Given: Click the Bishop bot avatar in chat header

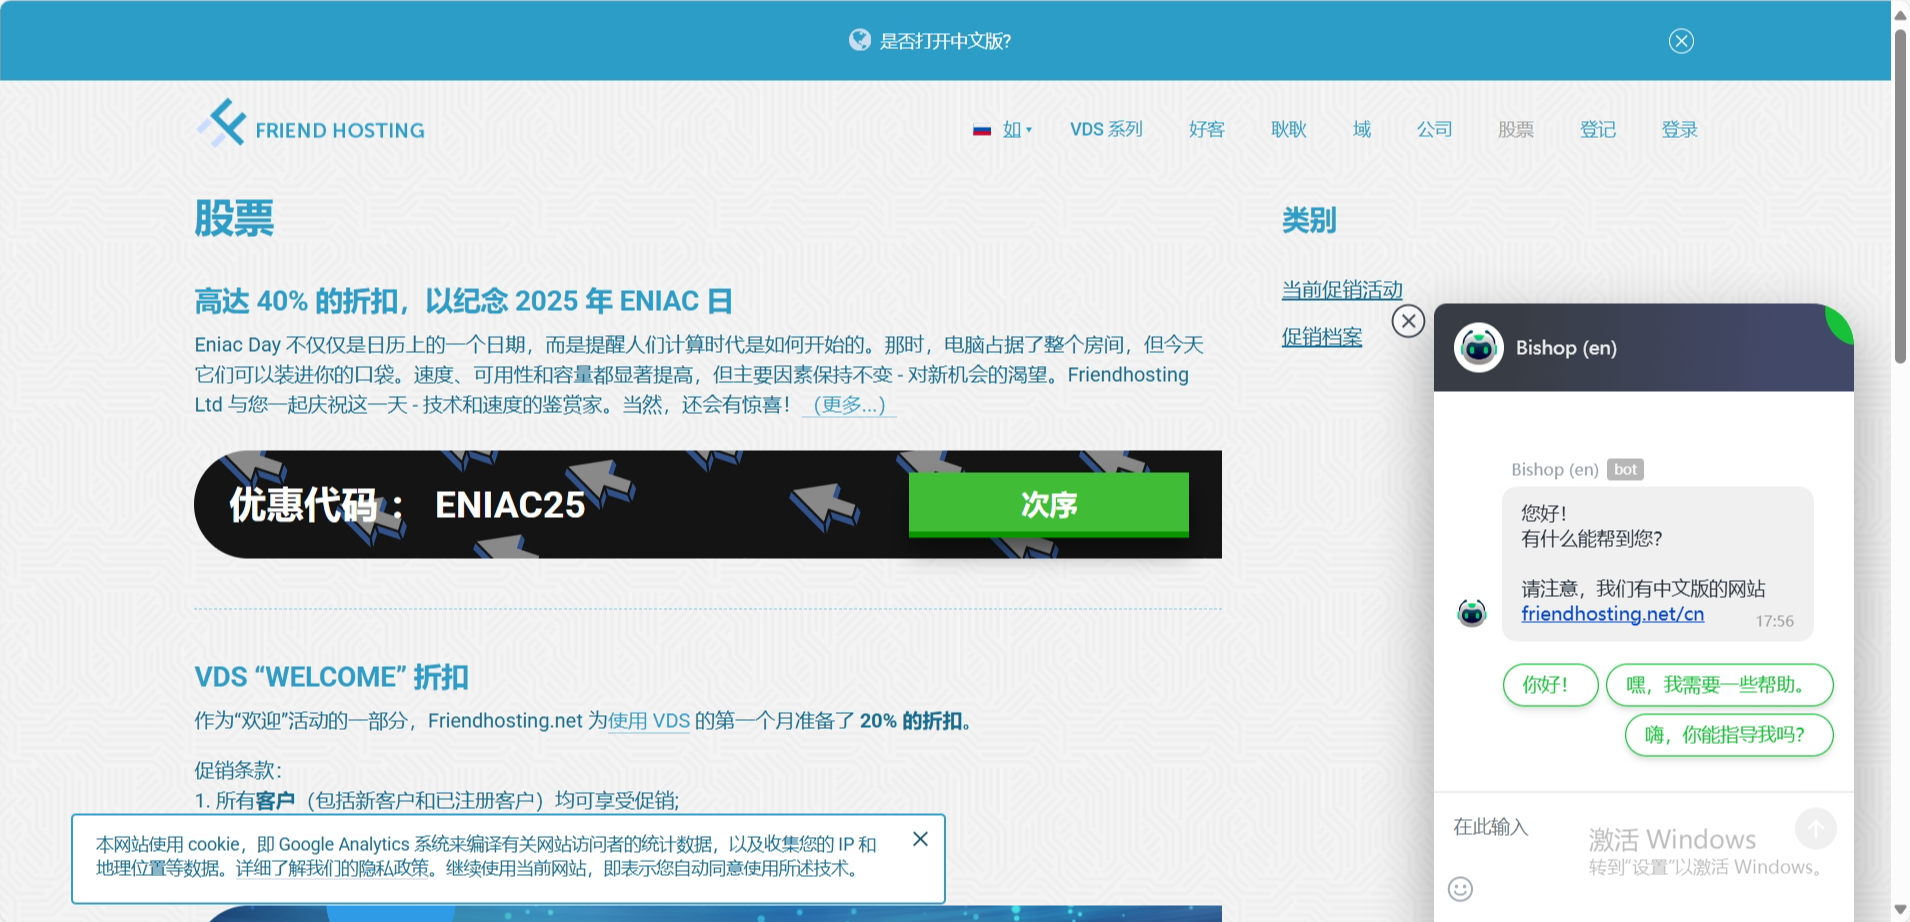Looking at the screenshot, I should coord(1478,348).
